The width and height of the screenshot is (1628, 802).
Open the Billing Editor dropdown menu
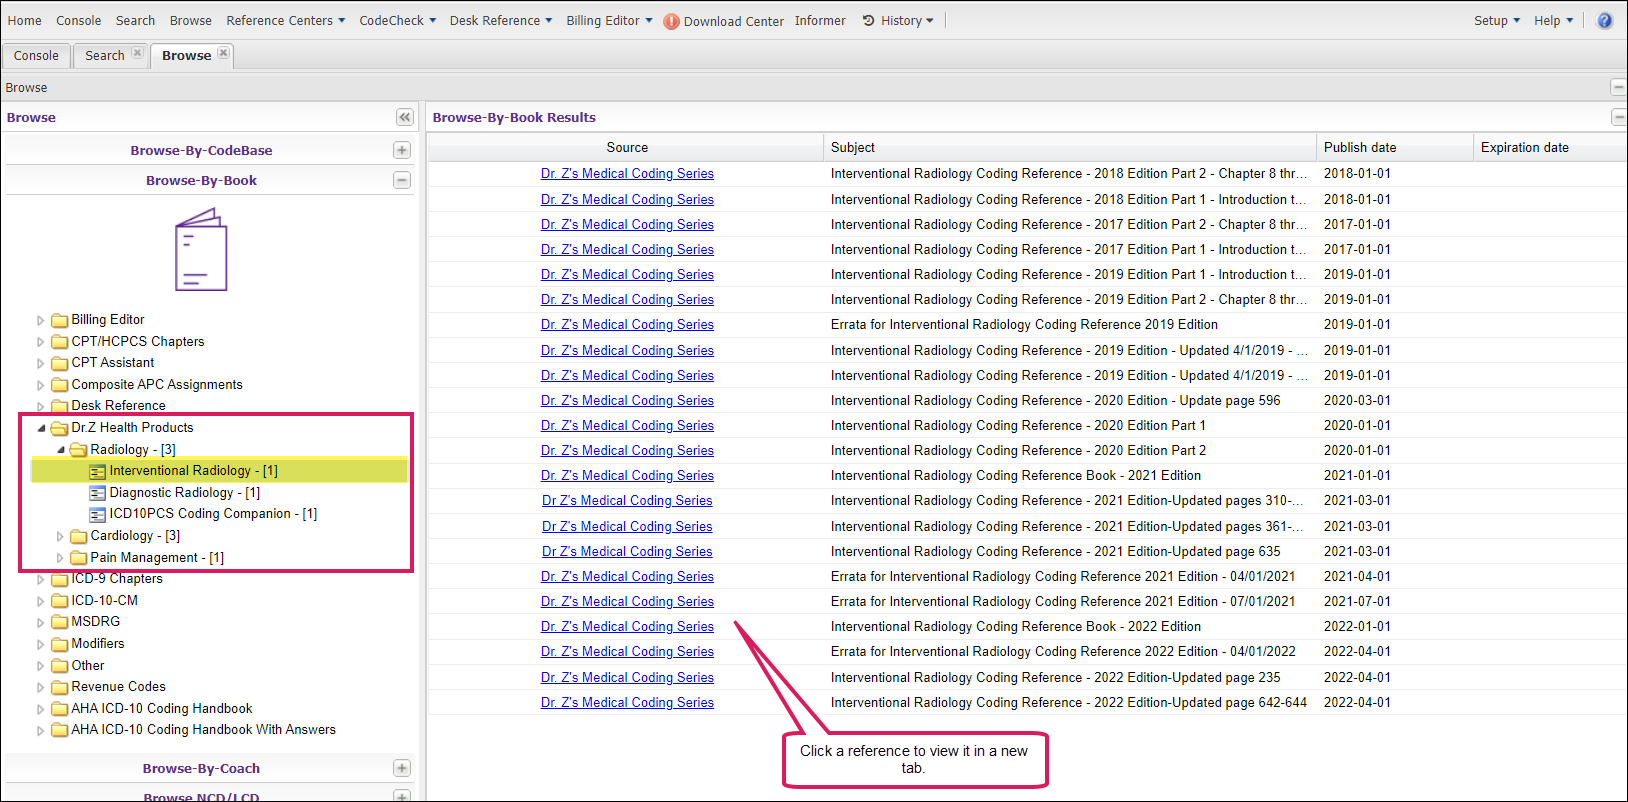[x=609, y=20]
